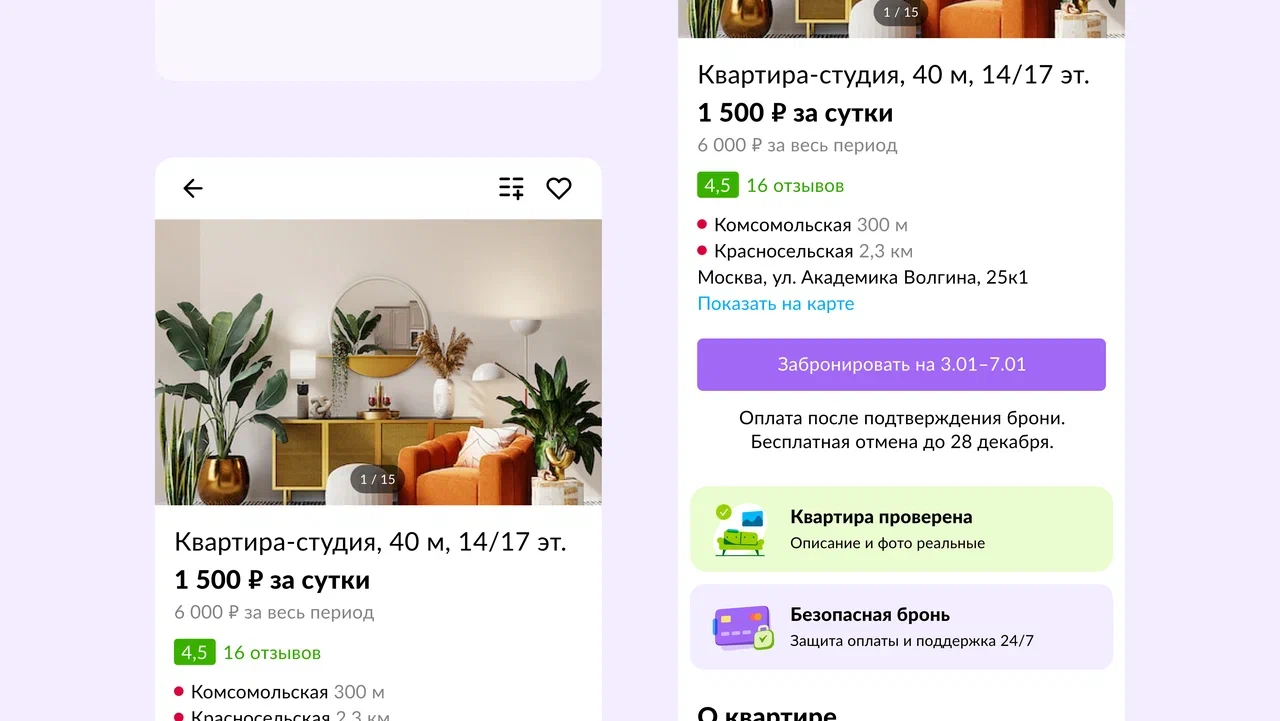
Task: Click the cropped photo atop right card
Action: pos(901,19)
